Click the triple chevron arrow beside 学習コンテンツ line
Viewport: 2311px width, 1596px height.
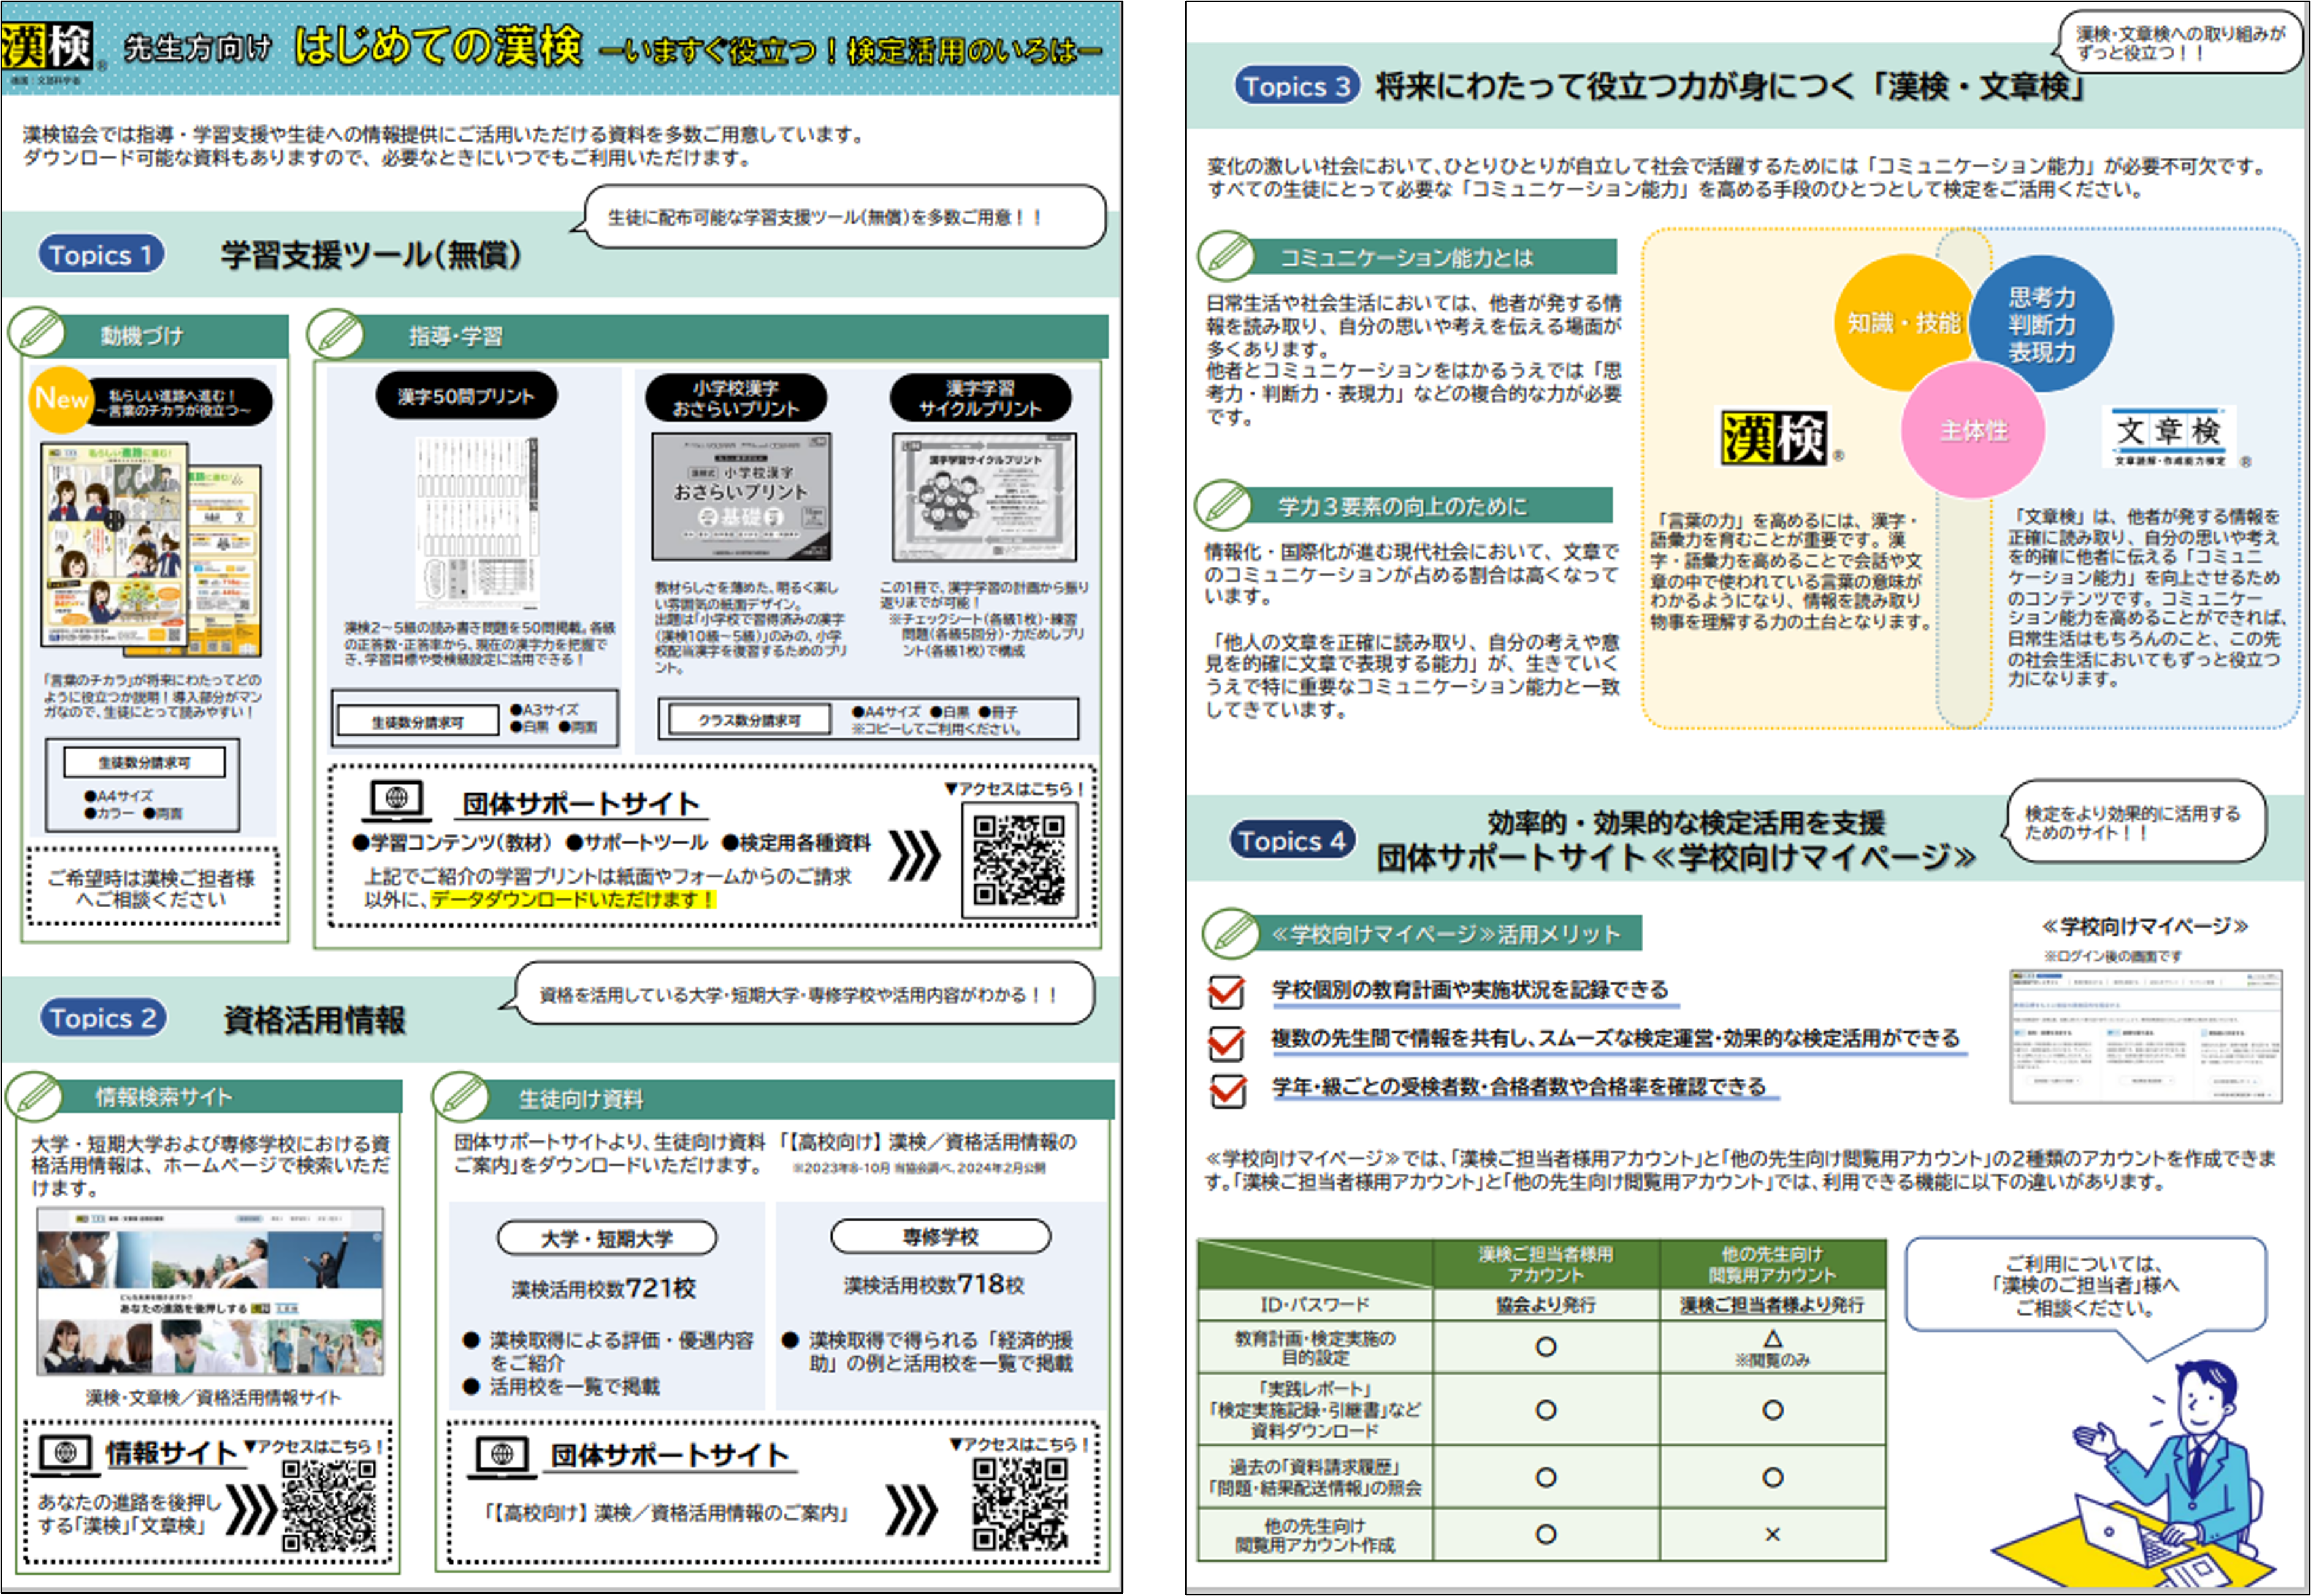[x=915, y=856]
